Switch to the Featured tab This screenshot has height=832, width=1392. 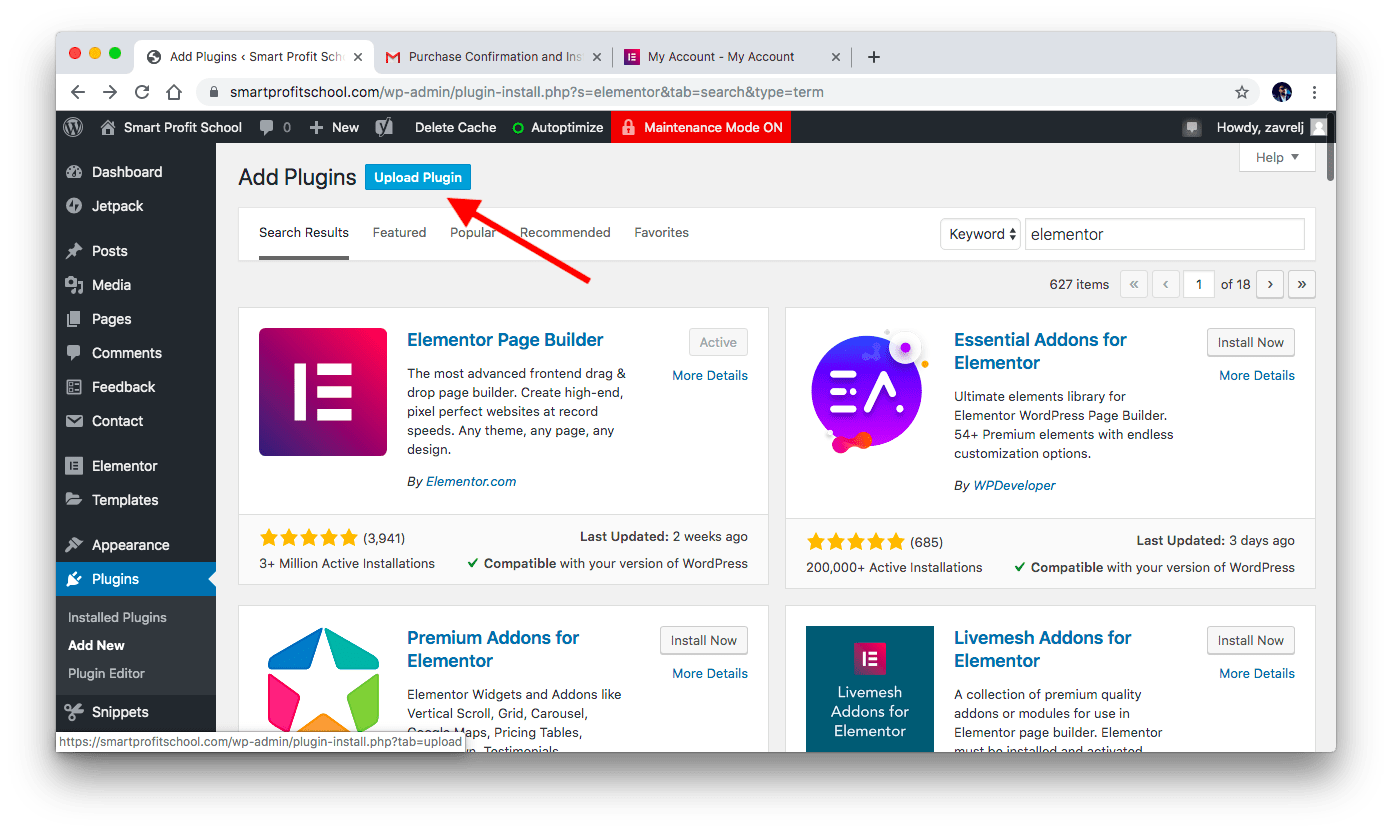(399, 232)
